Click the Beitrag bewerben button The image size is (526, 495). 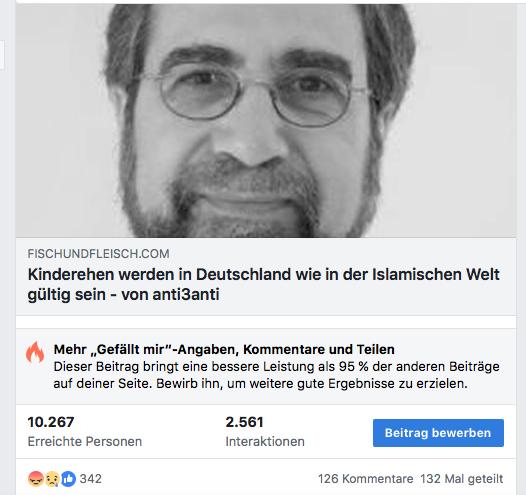(x=438, y=433)
